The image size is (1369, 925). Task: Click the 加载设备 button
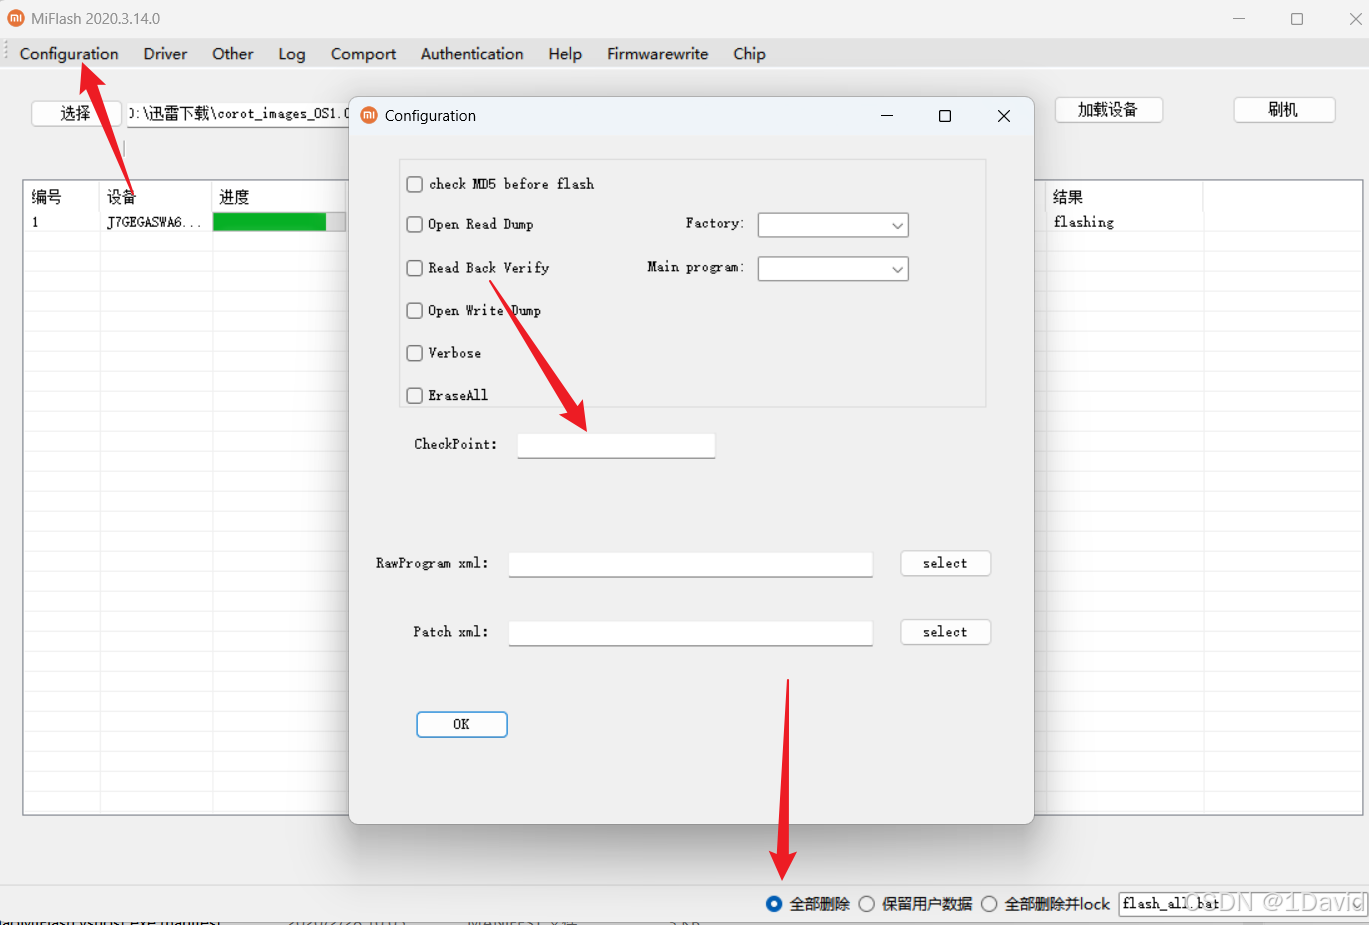[x=1108, y=110]
